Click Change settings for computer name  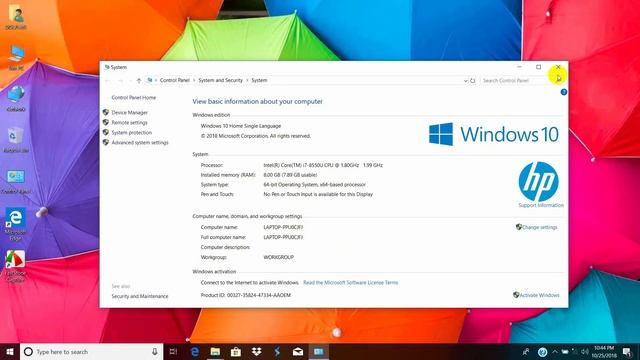point(539,227)
